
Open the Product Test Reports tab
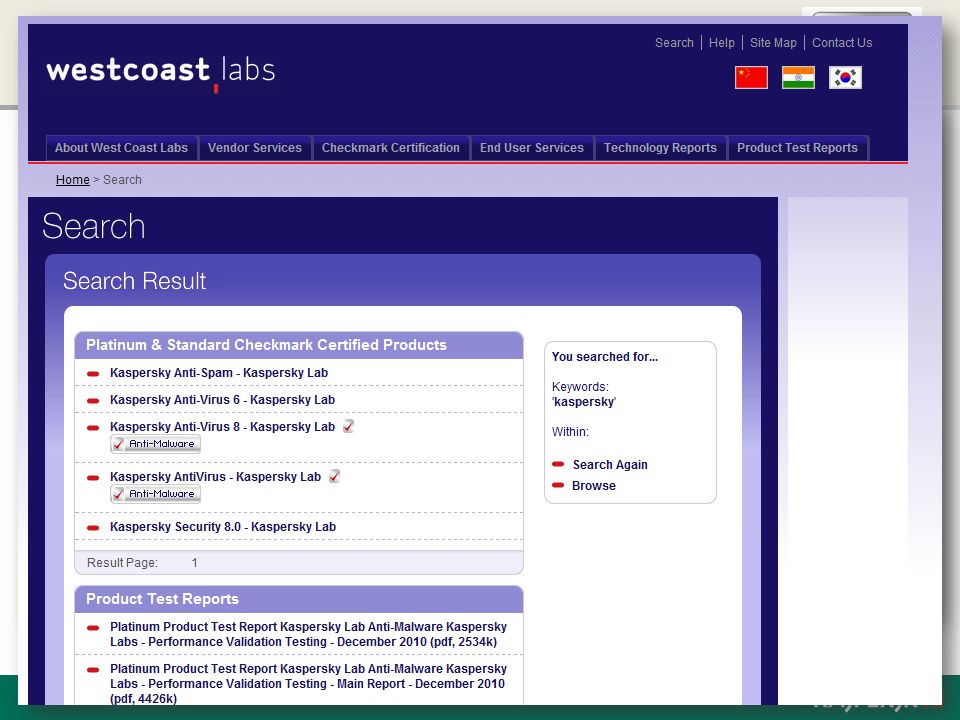tap(797, 148)
